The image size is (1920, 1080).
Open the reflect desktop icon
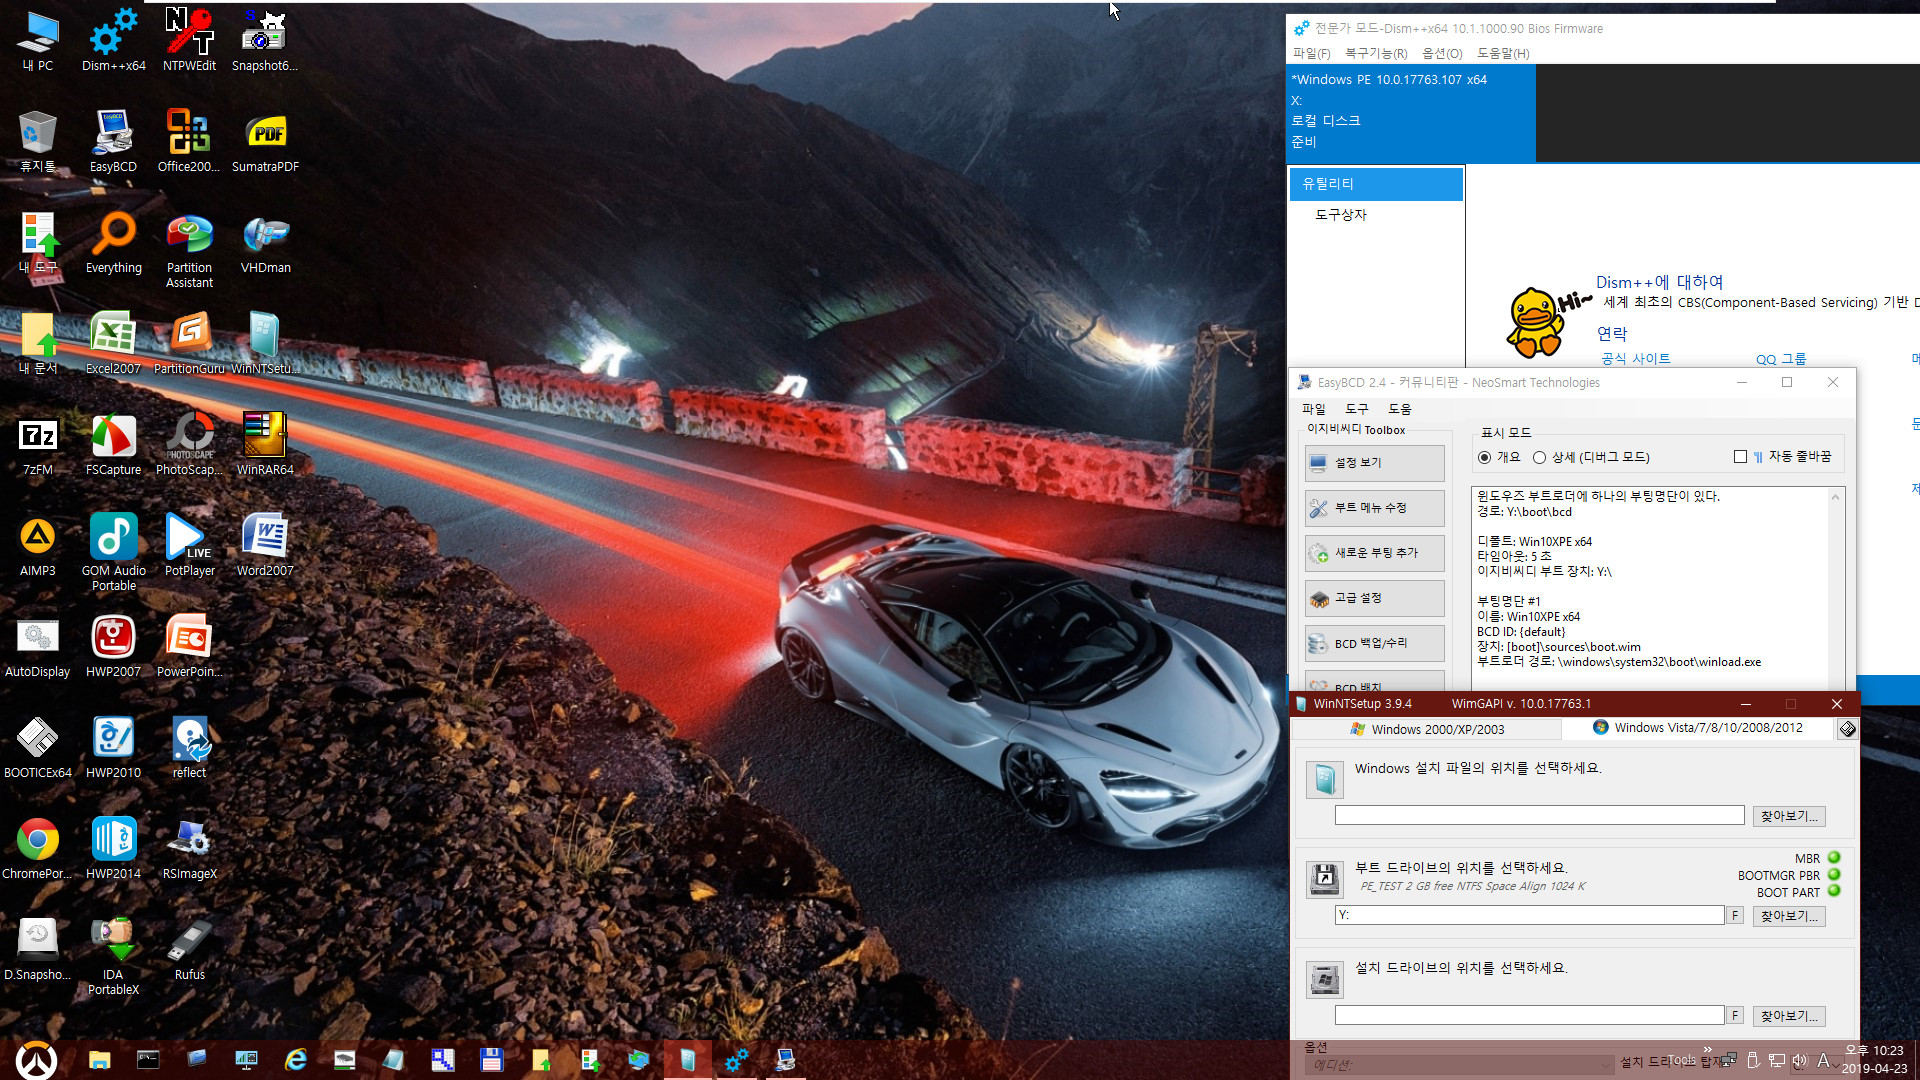tap(189, 747)
